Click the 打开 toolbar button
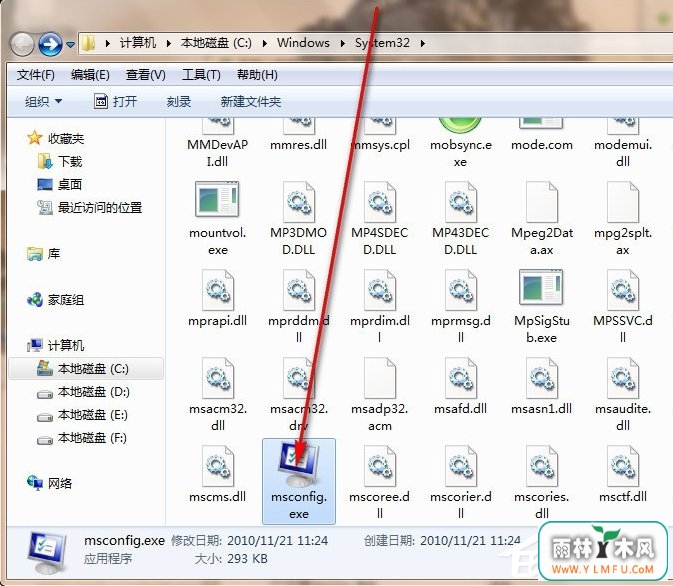673x586 pixels. coord(115,102)
